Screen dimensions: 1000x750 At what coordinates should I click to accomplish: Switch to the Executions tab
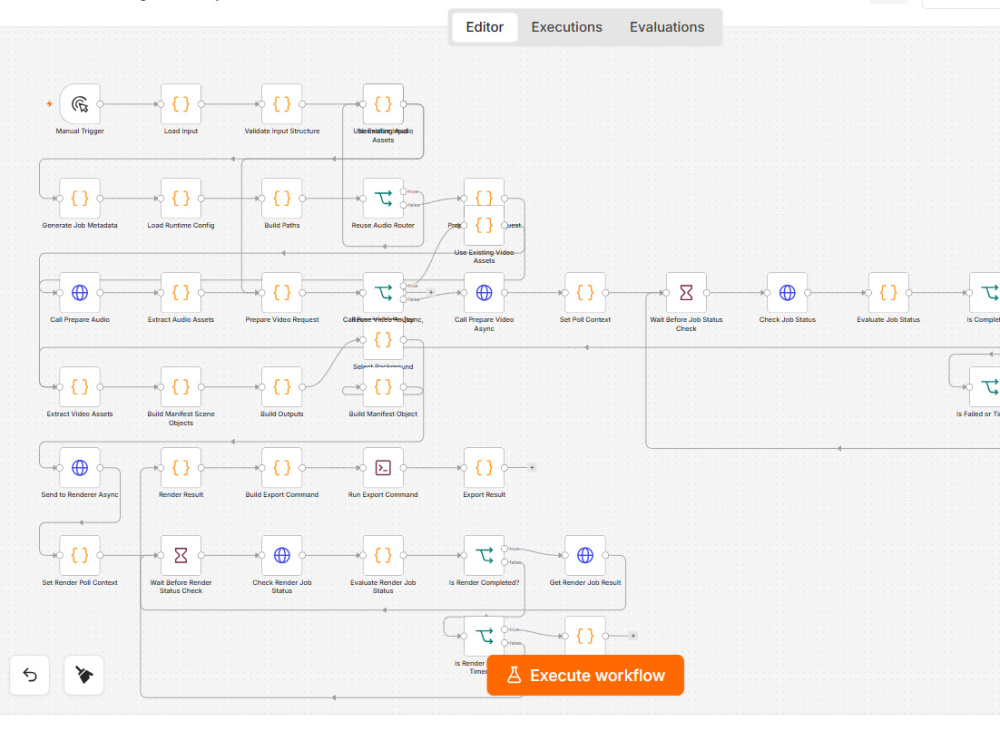tap(567, 27)
